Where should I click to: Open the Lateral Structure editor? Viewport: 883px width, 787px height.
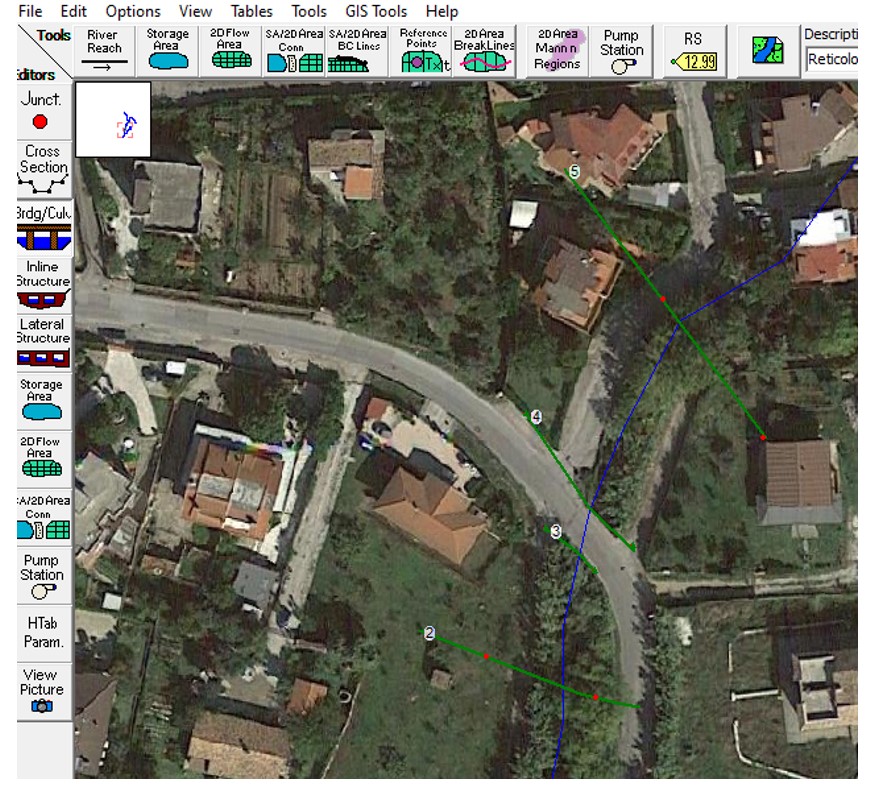click(x=43, y=341)
